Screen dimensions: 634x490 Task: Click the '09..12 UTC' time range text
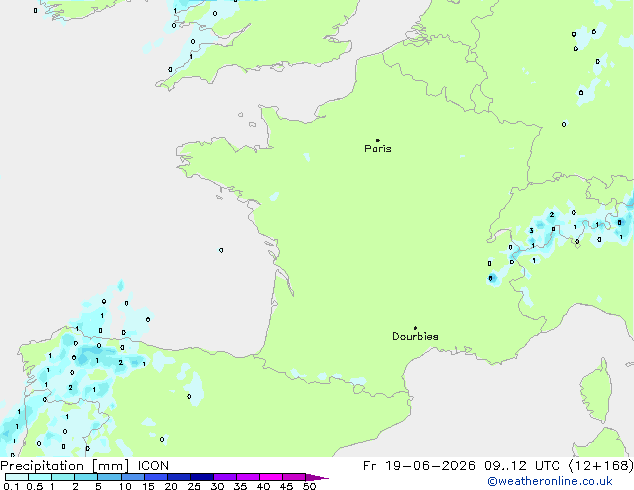[522, 466]
